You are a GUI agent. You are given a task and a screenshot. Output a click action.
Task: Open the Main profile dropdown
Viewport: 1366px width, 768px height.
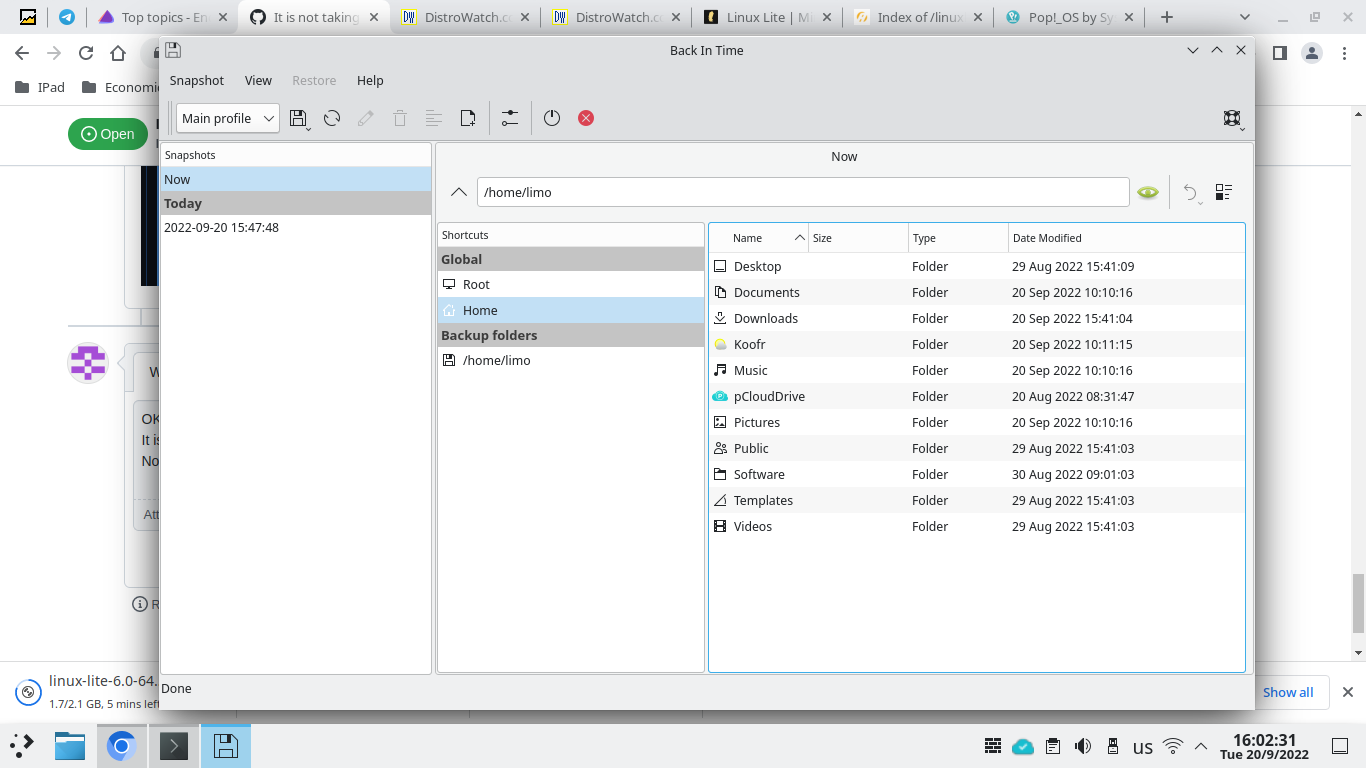coord(228,118)
